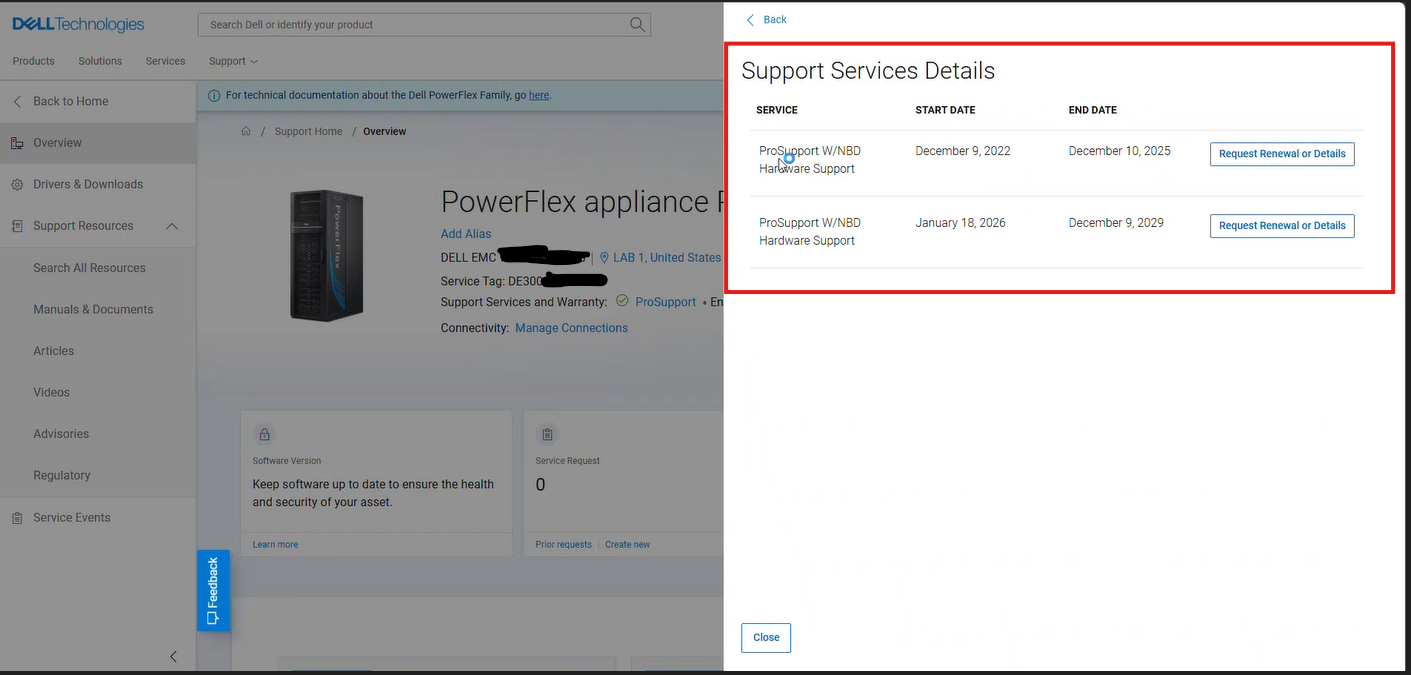
Task: Click Request Renewal for January 2026 service
Action: [1282, 226]
